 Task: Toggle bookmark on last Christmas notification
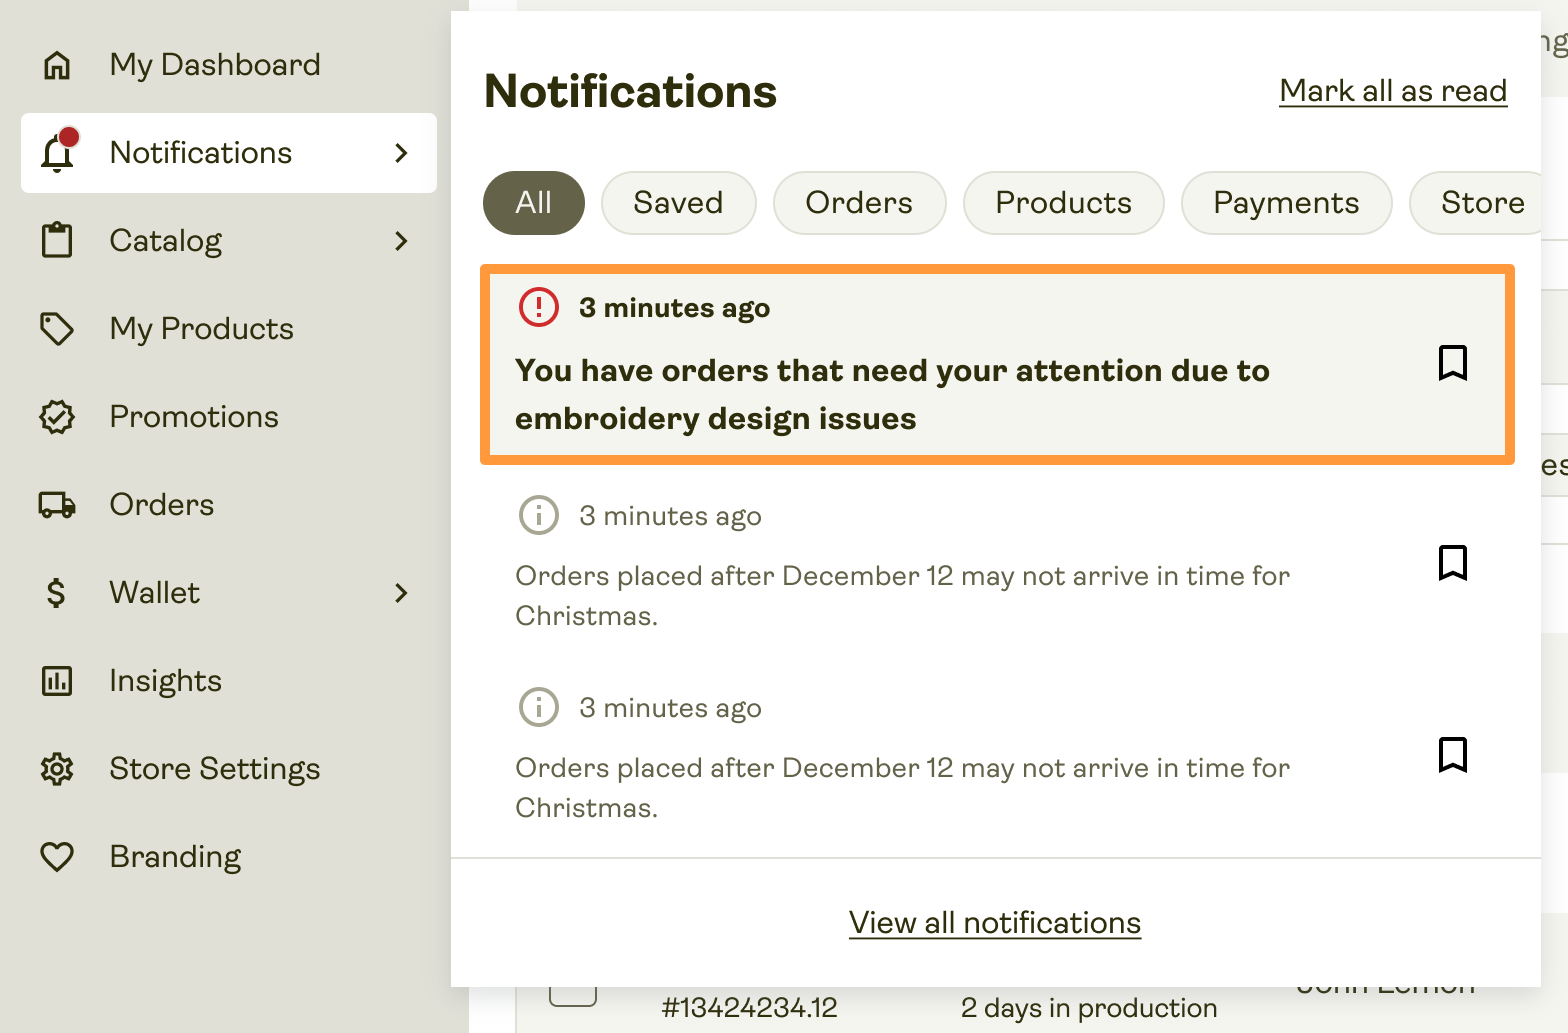point(1452,755)
